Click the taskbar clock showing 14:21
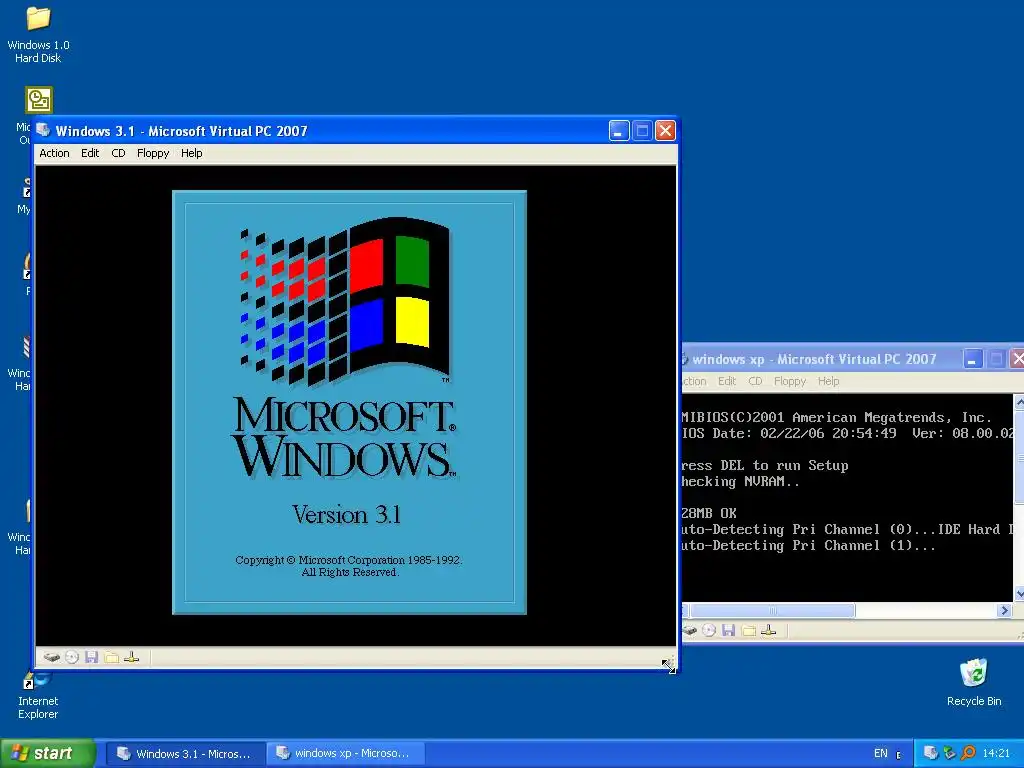Image resolution: width=1024 pixels, height=768 pixels. [996, 754]
